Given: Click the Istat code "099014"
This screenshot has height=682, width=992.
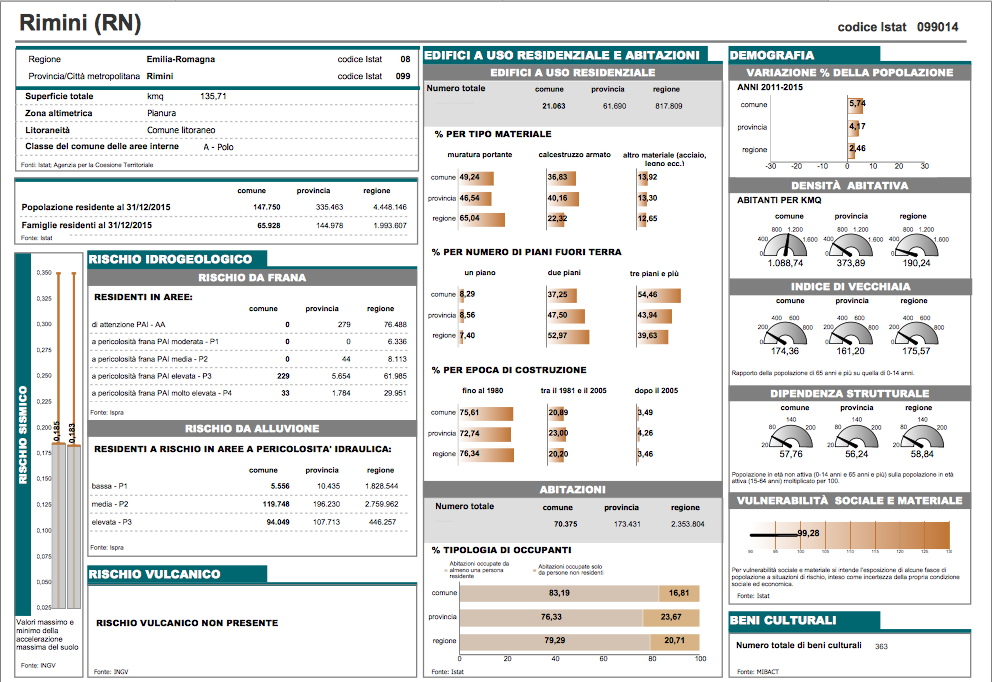Looking at the screenshot, I should click(938, 27).
